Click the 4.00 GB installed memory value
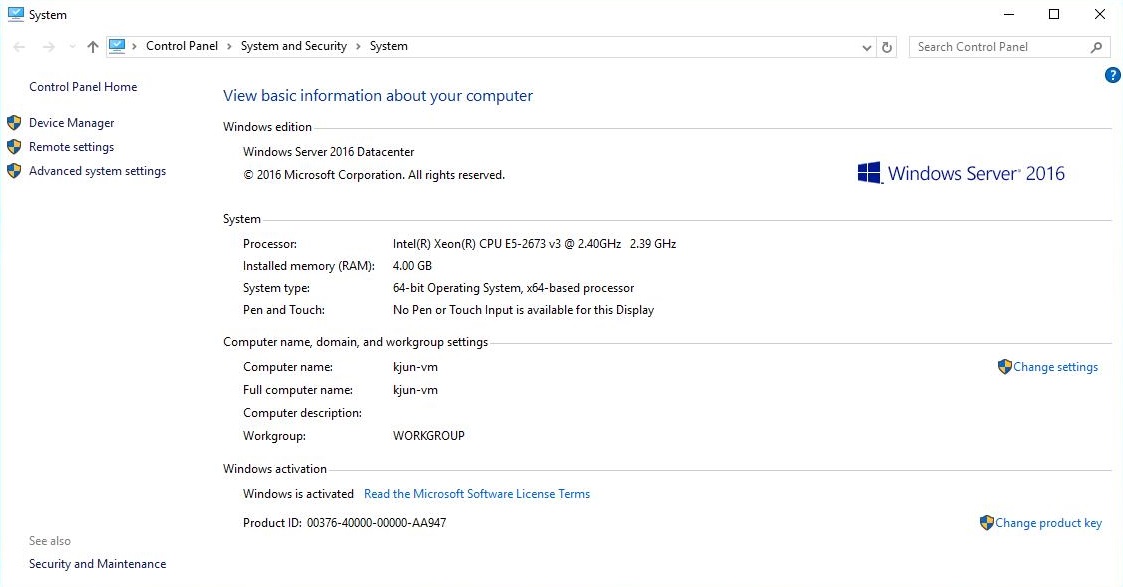The height and width of the screenshot is (587, 1123). click(x=412, y=266)
